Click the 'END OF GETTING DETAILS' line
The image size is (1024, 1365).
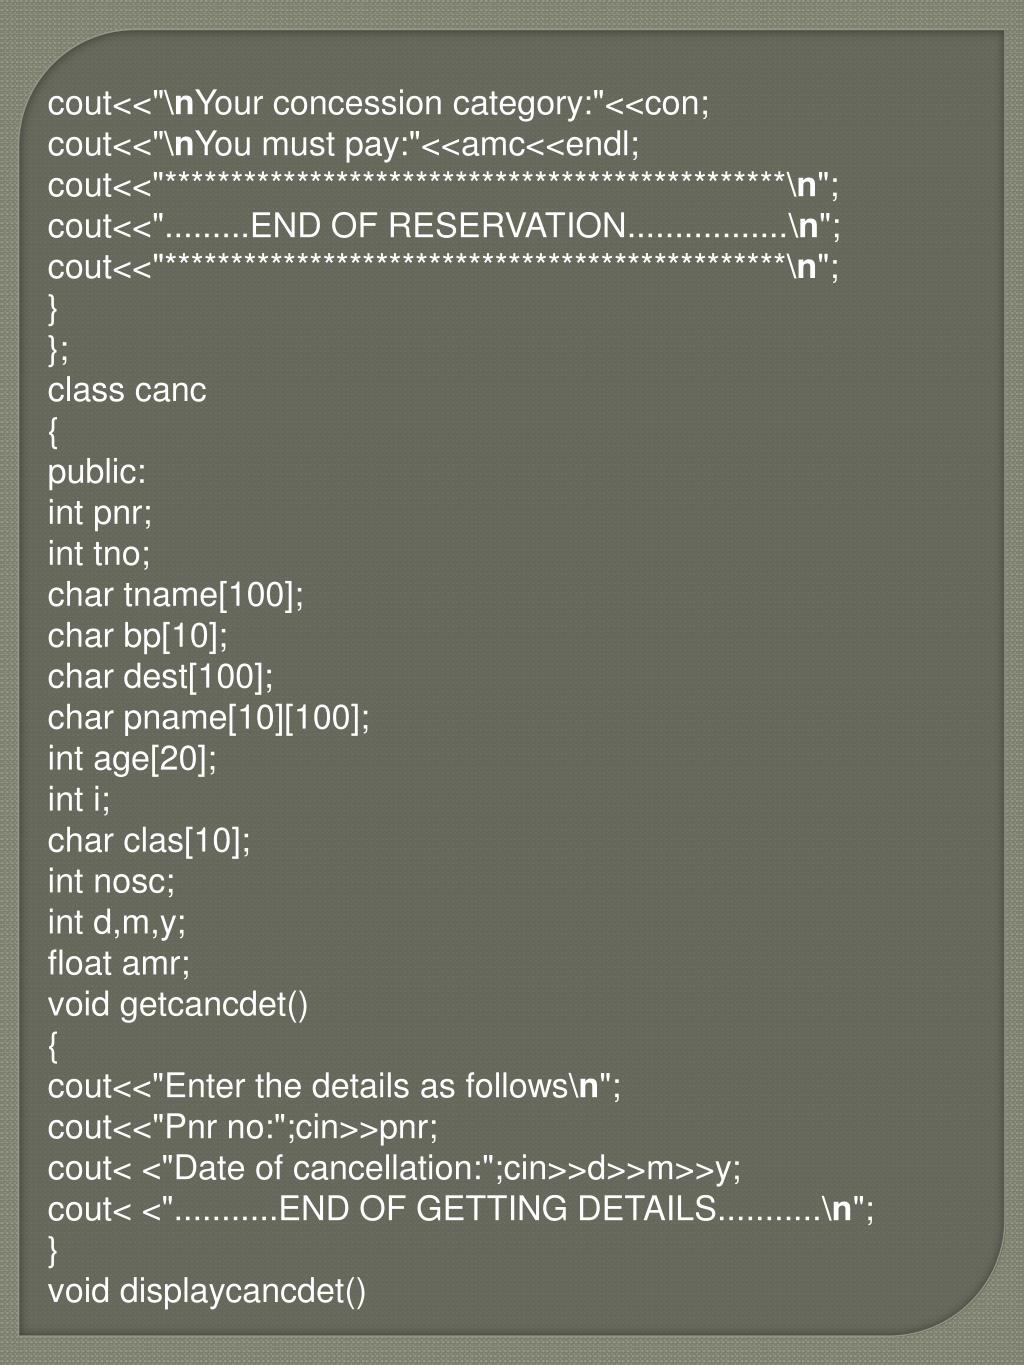click(462, 1210)
